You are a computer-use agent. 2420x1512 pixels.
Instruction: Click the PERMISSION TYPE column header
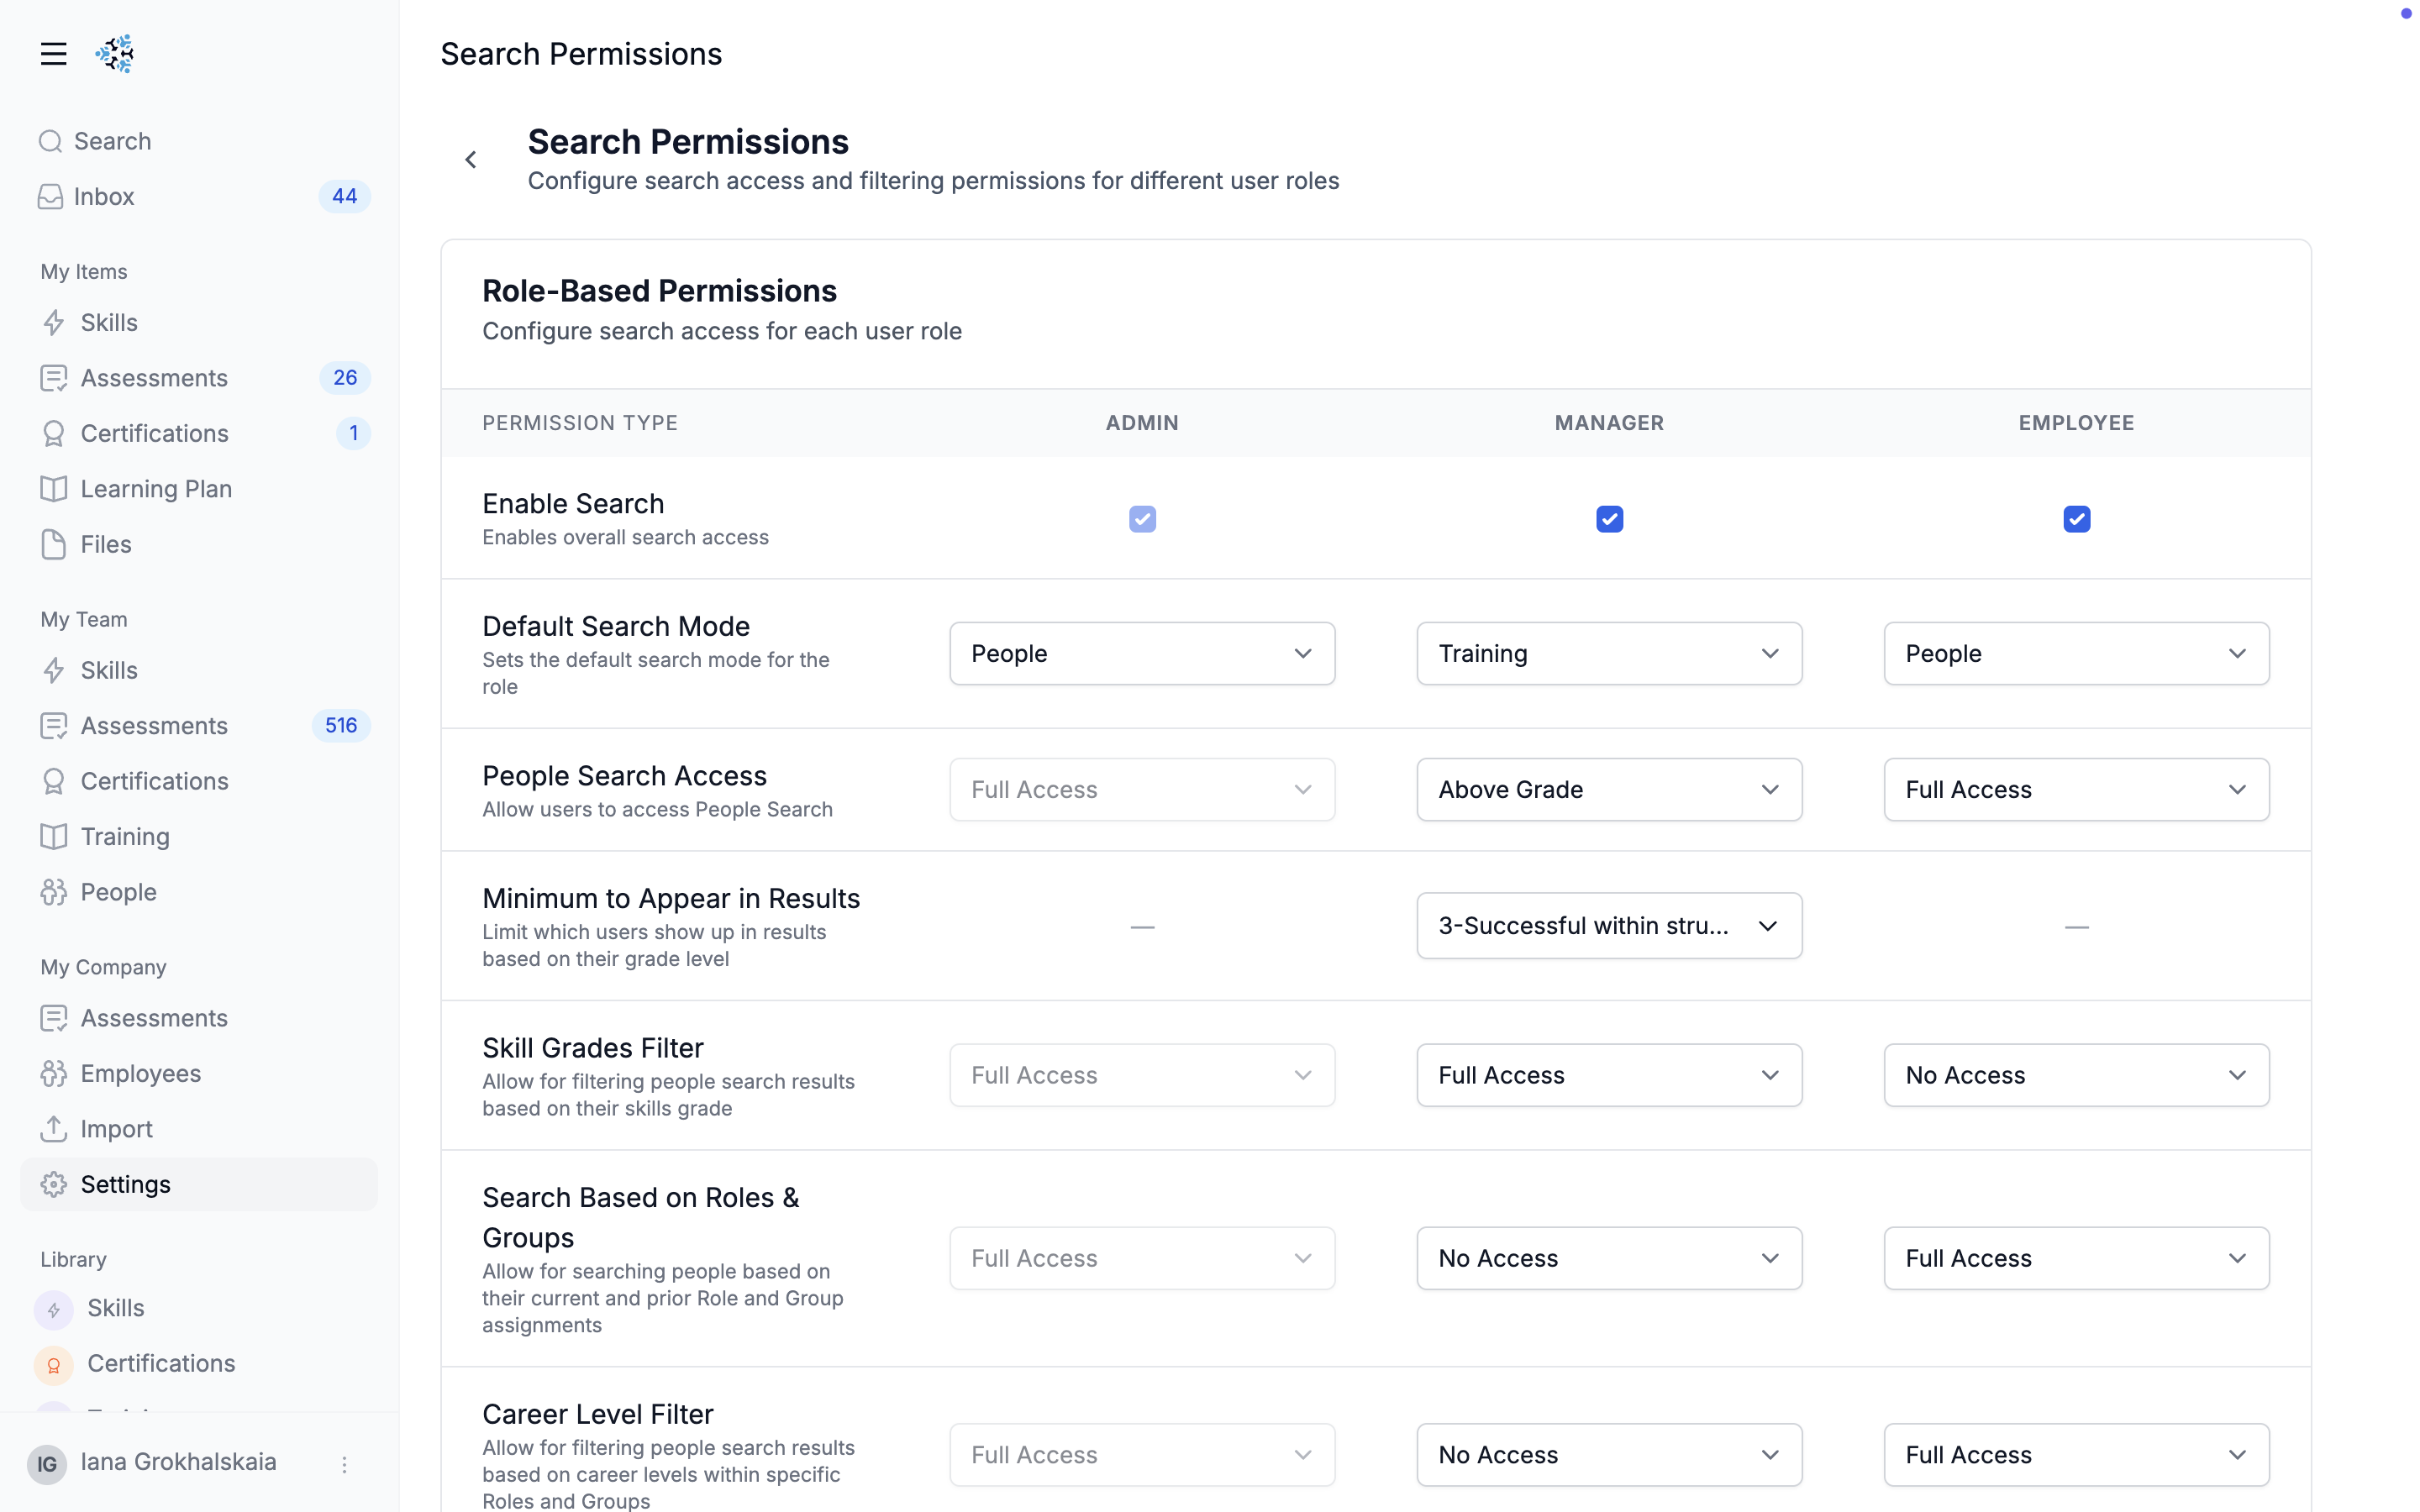click(x=580, y=423)
